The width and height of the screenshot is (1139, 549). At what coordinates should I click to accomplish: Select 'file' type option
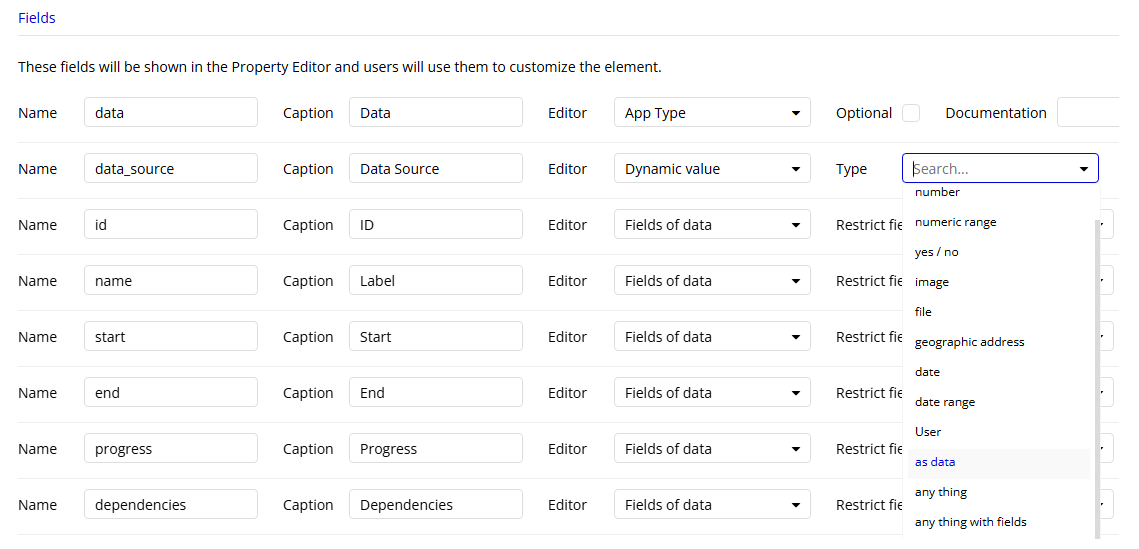[x=923, y=312]
